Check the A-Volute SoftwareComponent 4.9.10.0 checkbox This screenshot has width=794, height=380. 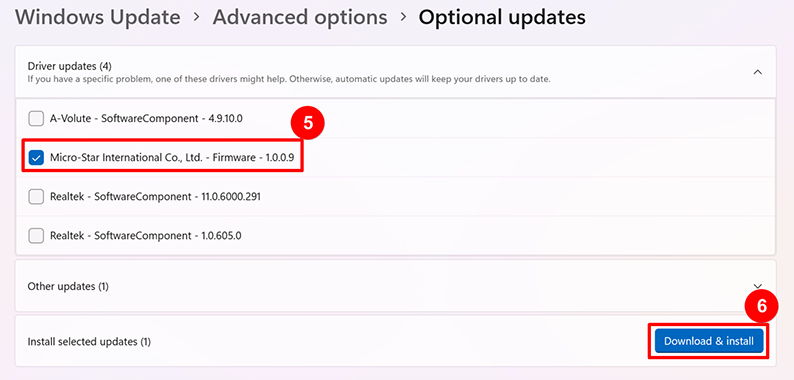36,119
